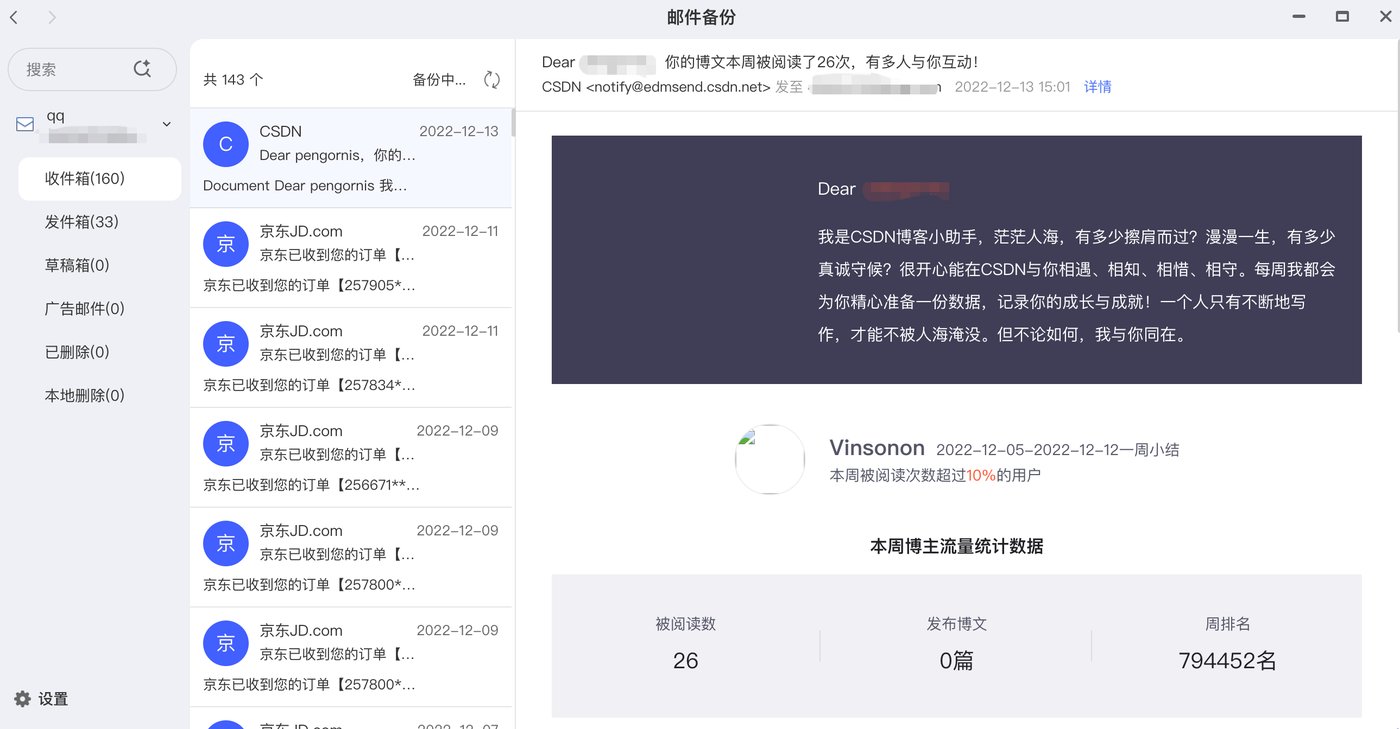The height and width of the screenshot is (729, 1400).
Task: Click avatar of JD email order 256671
Action: 225,443
